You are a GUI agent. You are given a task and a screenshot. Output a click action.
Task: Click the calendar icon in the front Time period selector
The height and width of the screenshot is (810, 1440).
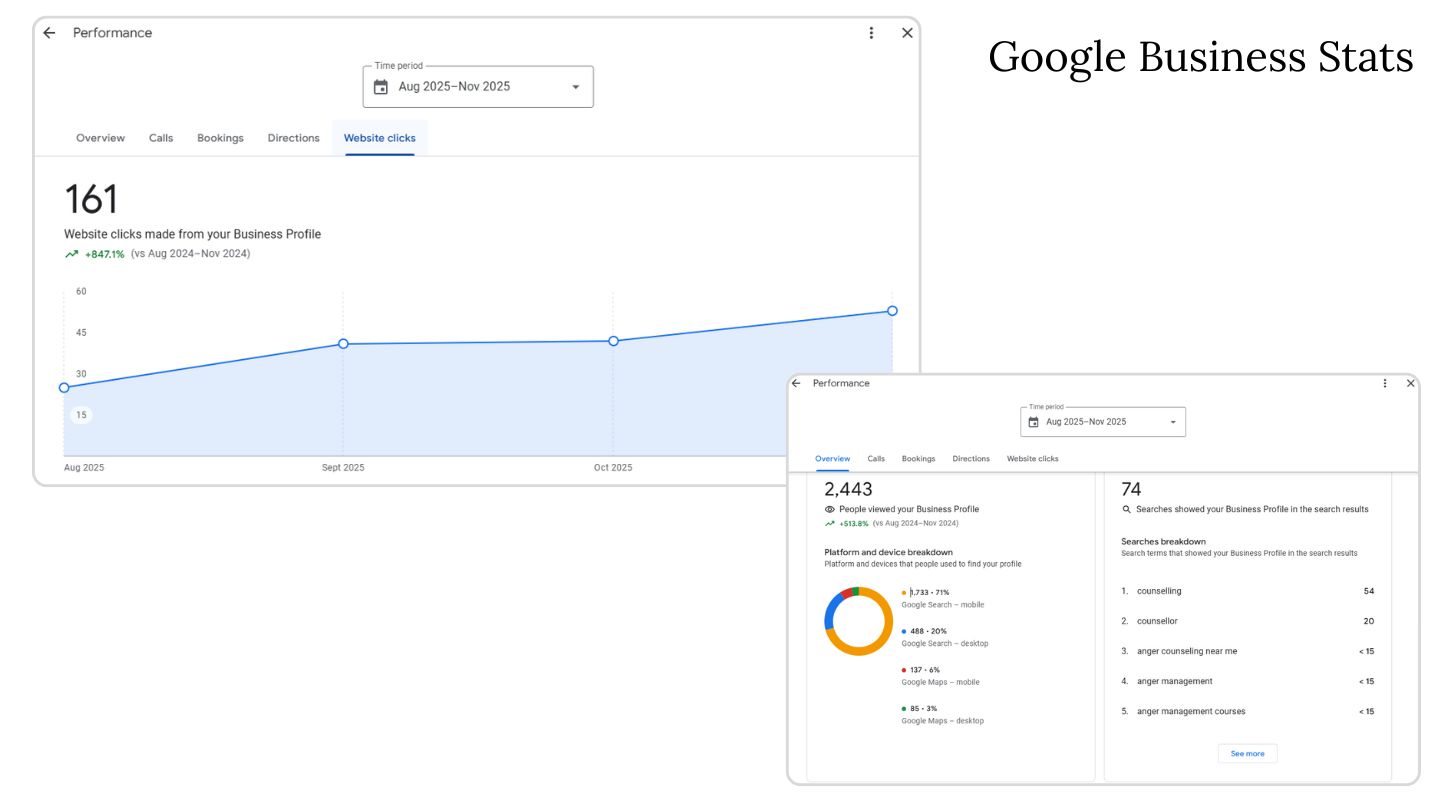click(x=383, y=86)
